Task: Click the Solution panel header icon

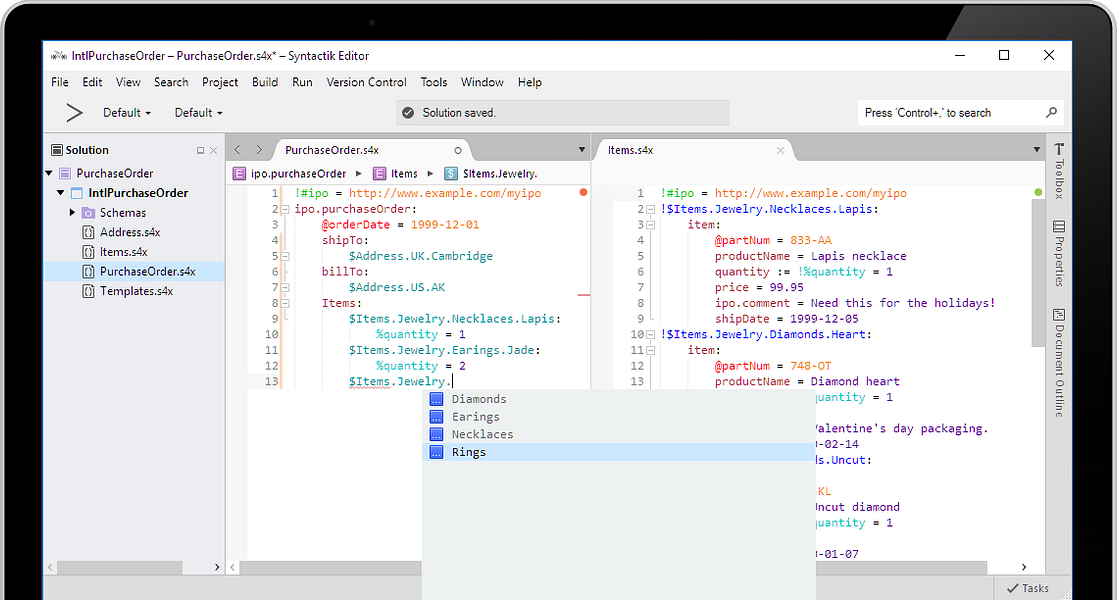Action: coord(57,150)
